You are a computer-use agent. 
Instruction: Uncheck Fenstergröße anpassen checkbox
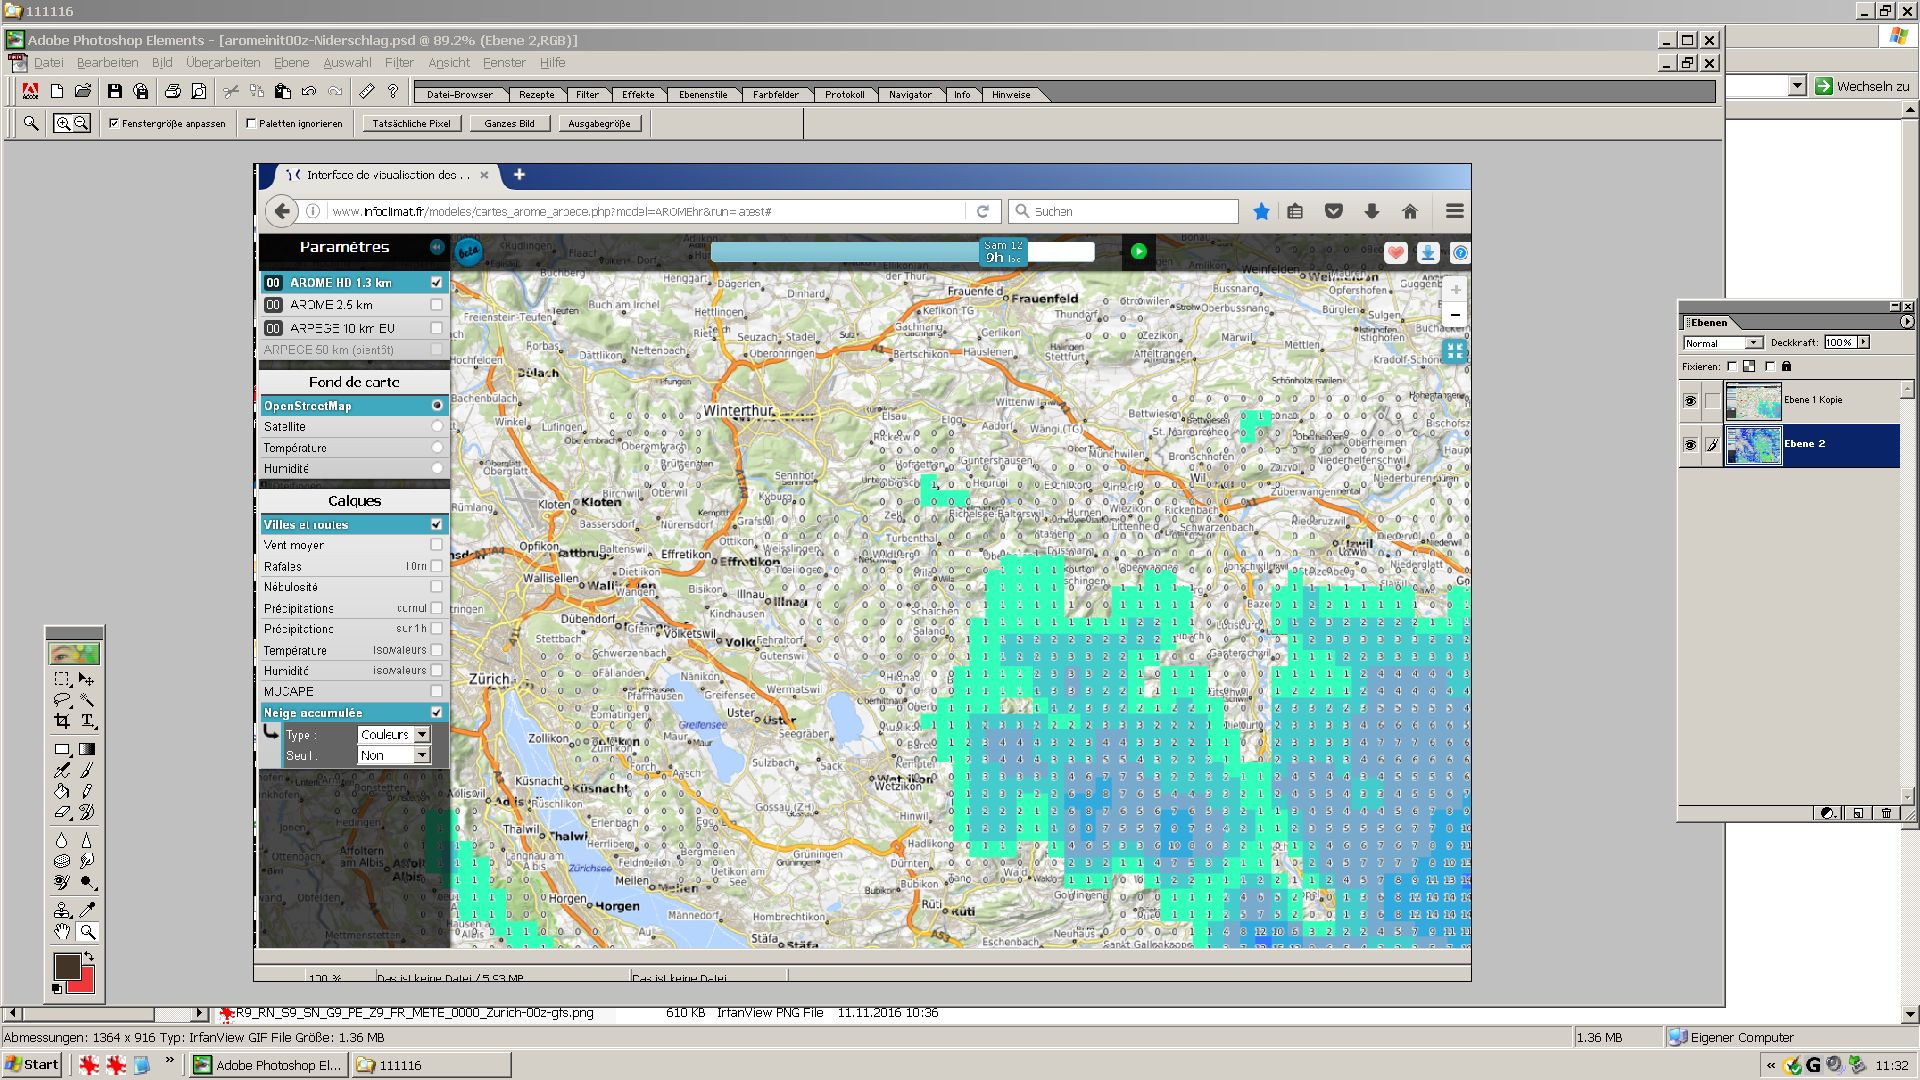[x=114, y=123]
